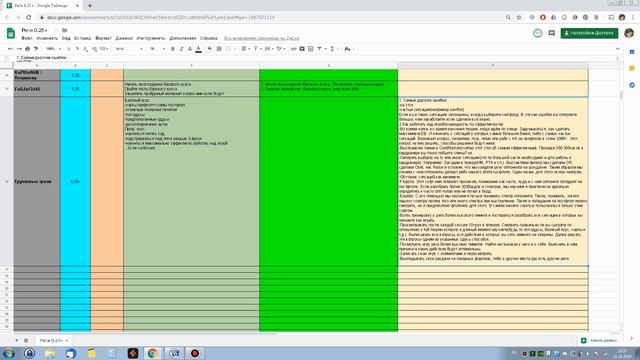Image resolution: width=640 pixels, height=360 pixels.
Task: Select the sheet tab at bottom
Action: (53, 340)
